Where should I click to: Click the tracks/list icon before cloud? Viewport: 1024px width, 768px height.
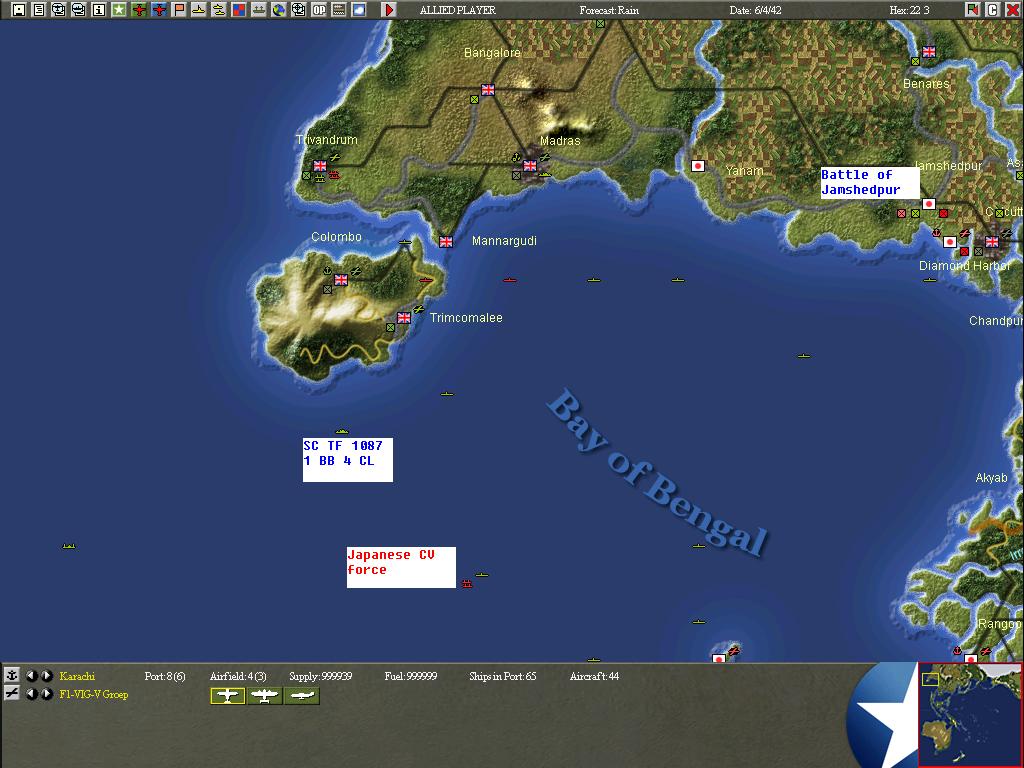pyautogui.click(x=339, y=10)
